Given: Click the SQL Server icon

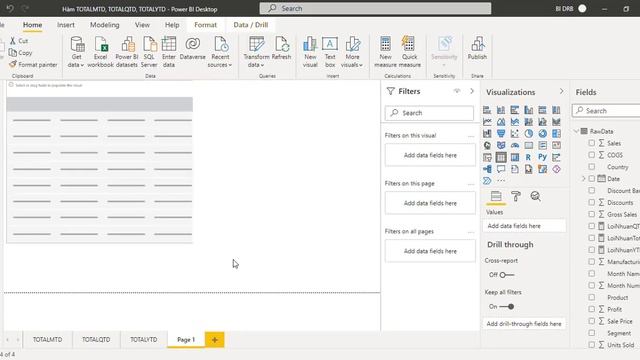Looking at the screenshot, I should (x=149, y=52).
